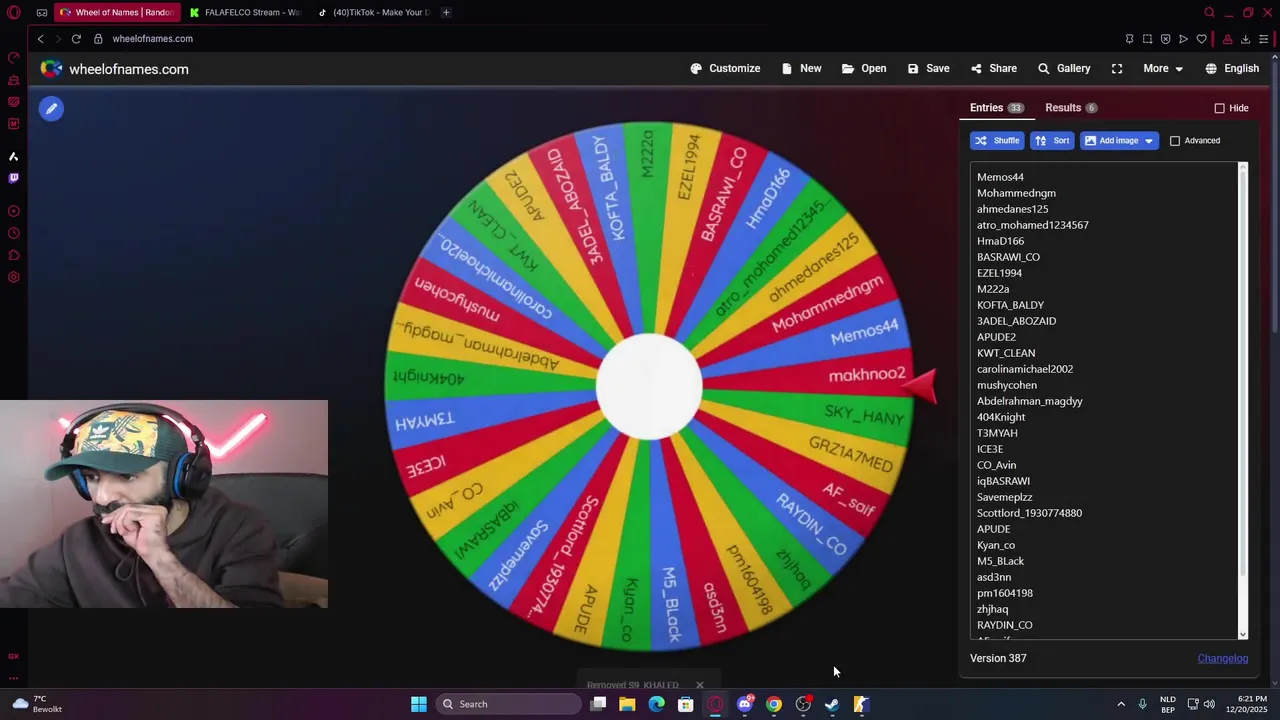Sort the entries list
The width and height of the screenshot is (1280, 720).
pos(1052,141)
